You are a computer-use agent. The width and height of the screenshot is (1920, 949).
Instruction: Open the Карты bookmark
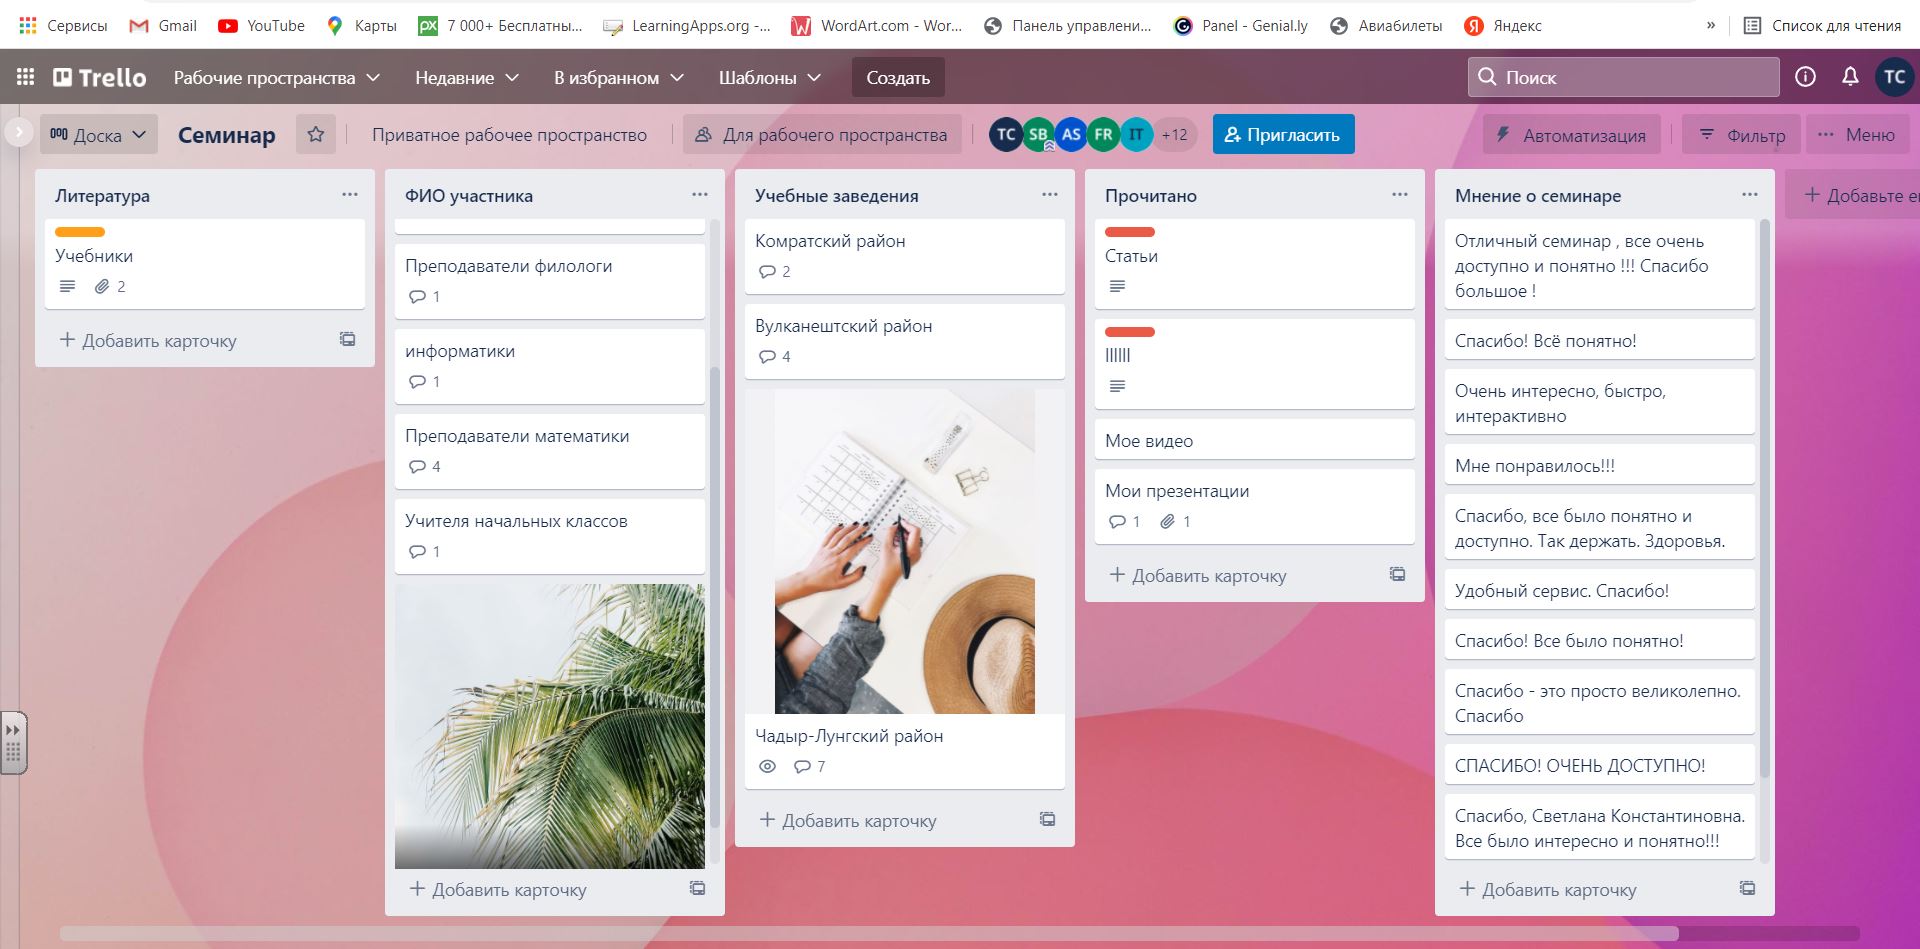(x=362, y=25)
